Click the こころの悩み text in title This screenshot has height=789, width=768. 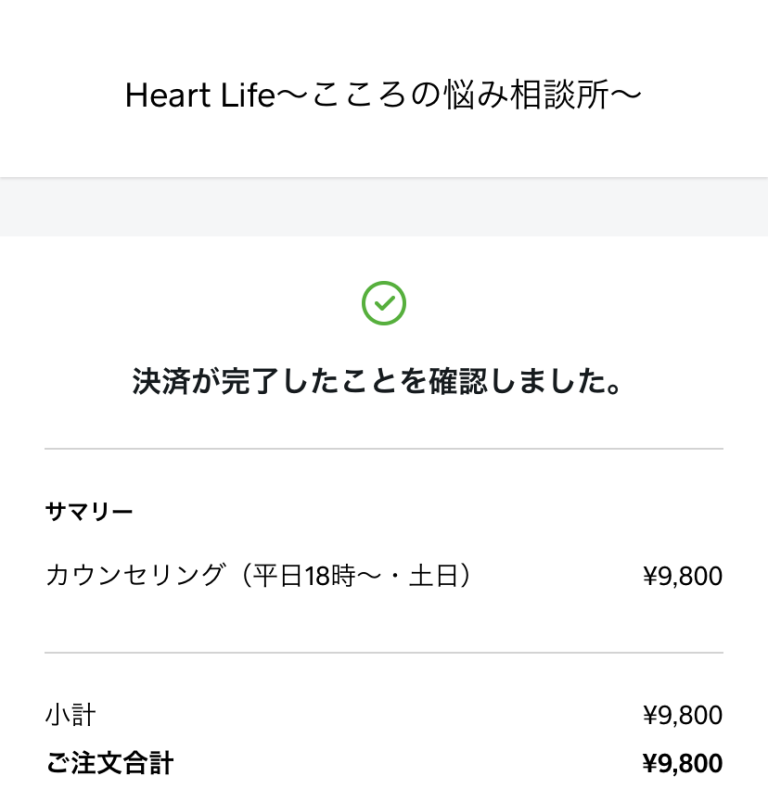click(410, 95)
